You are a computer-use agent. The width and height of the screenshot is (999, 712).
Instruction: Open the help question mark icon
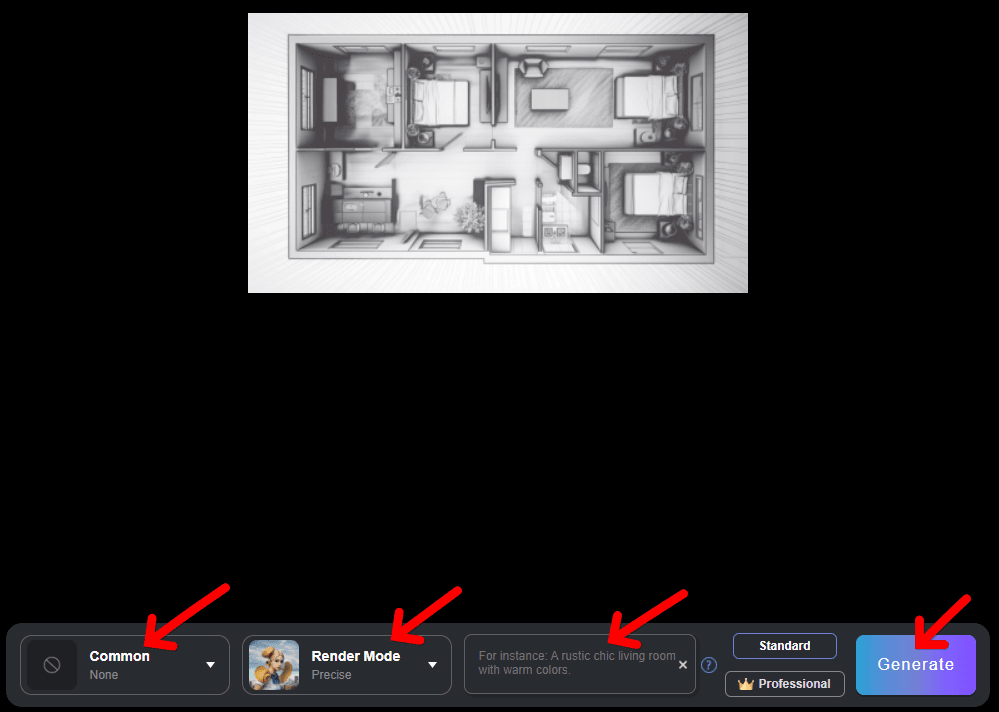[x=709, y=665]
